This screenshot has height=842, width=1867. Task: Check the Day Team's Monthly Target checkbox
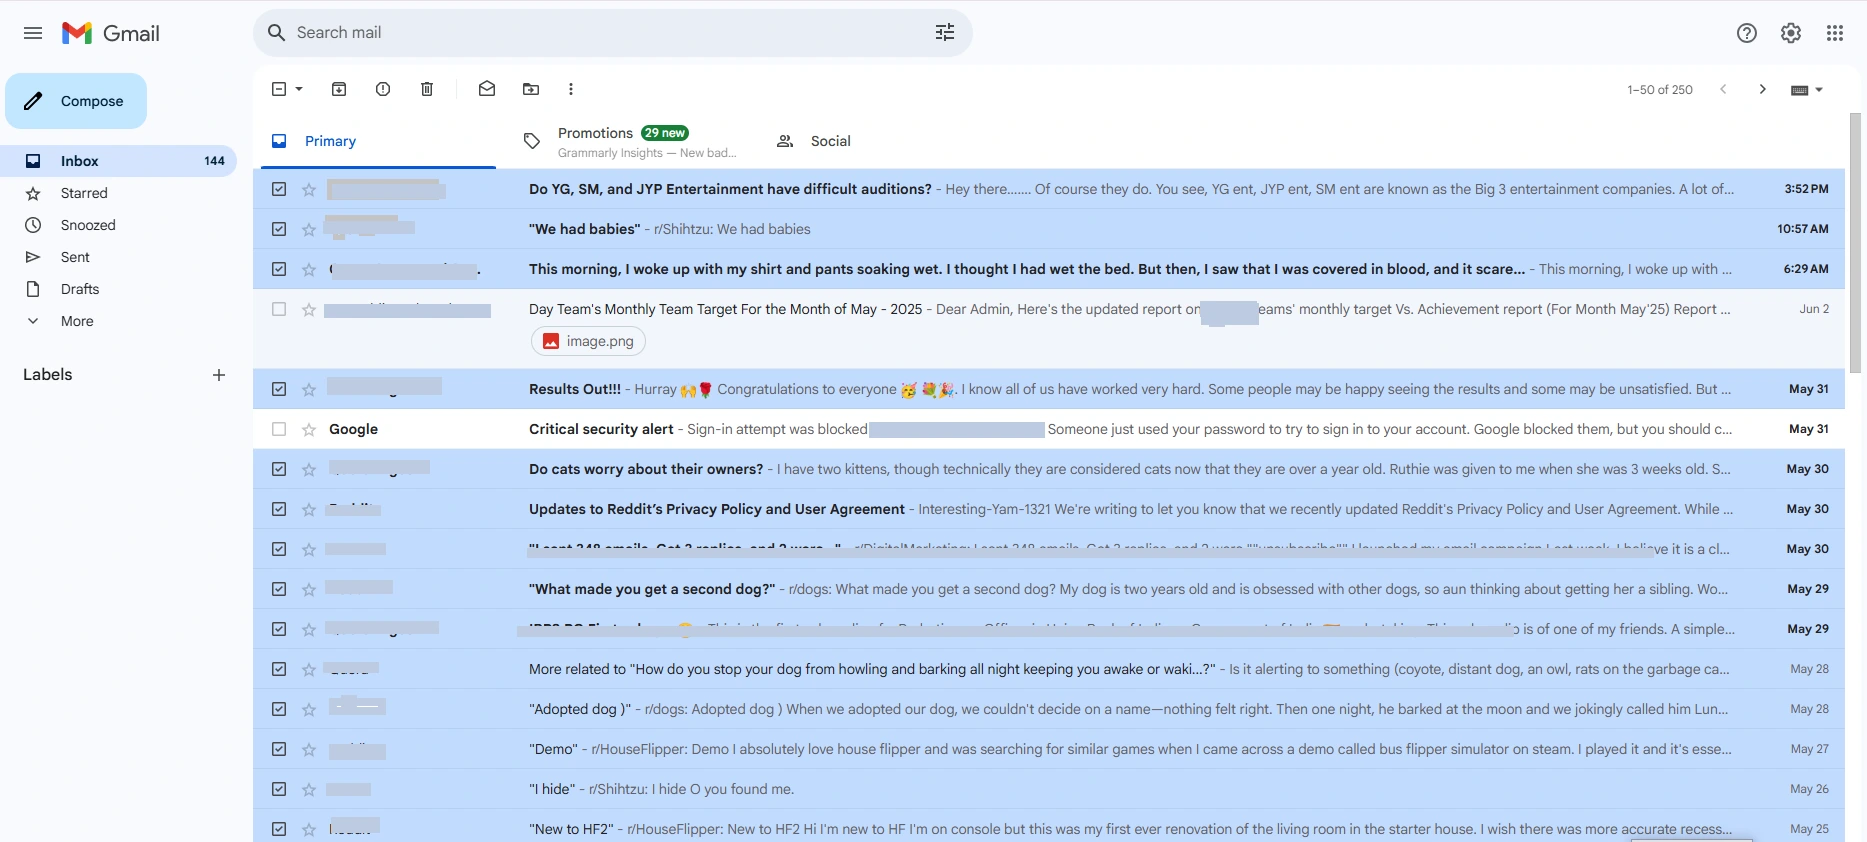coord(279,309)
